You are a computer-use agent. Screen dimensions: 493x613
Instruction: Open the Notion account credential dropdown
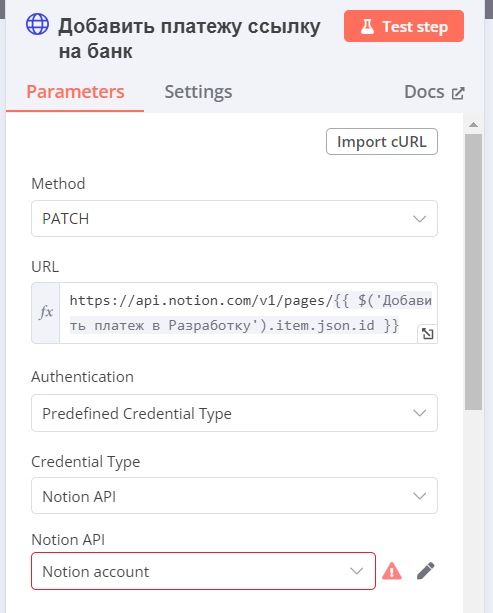203,571
